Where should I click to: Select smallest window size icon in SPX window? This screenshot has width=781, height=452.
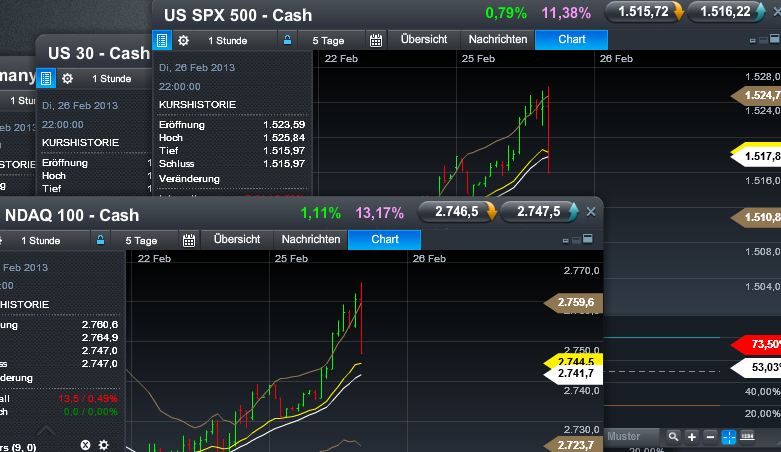[753, 41]
